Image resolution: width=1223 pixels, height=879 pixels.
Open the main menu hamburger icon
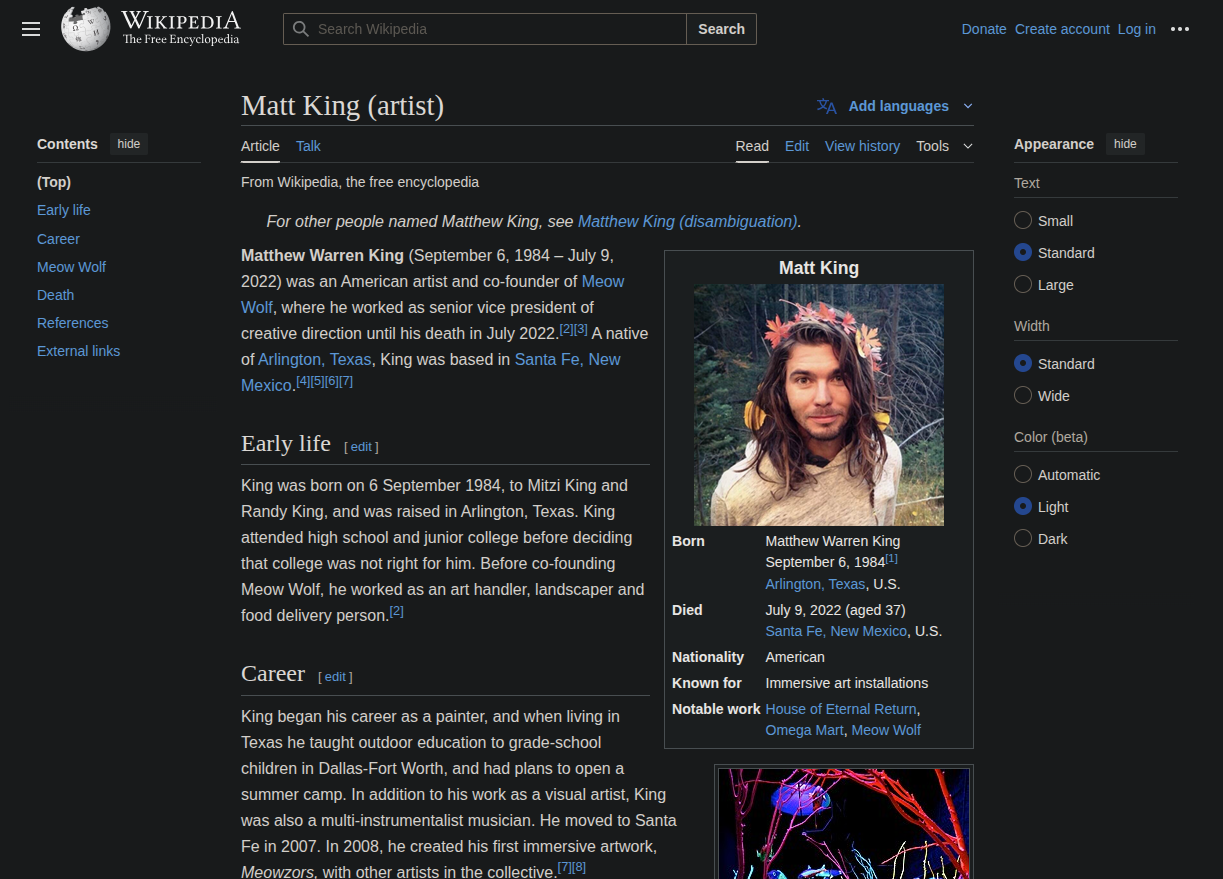click(x=31, y=29)
